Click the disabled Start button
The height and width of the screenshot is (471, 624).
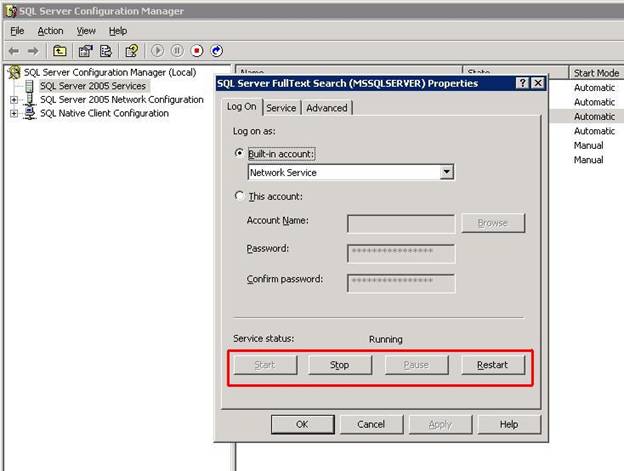pyautogui.click(x=265, y=365)
